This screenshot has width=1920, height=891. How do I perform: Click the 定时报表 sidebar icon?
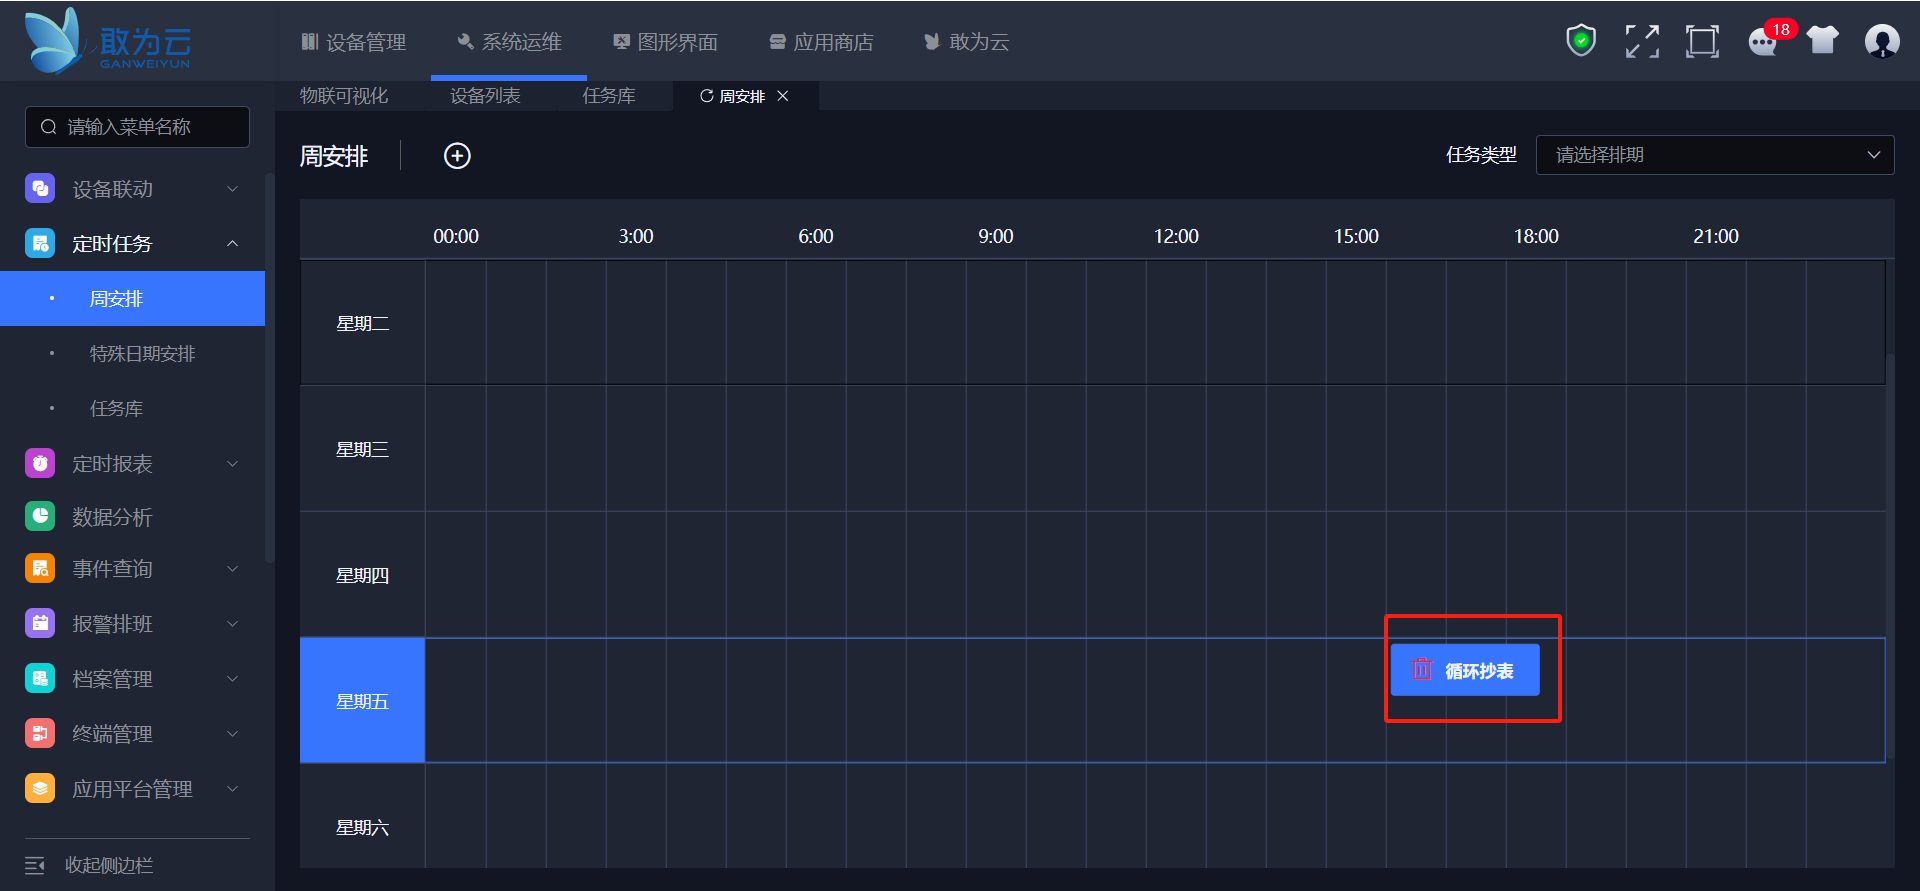coord(40,463)
